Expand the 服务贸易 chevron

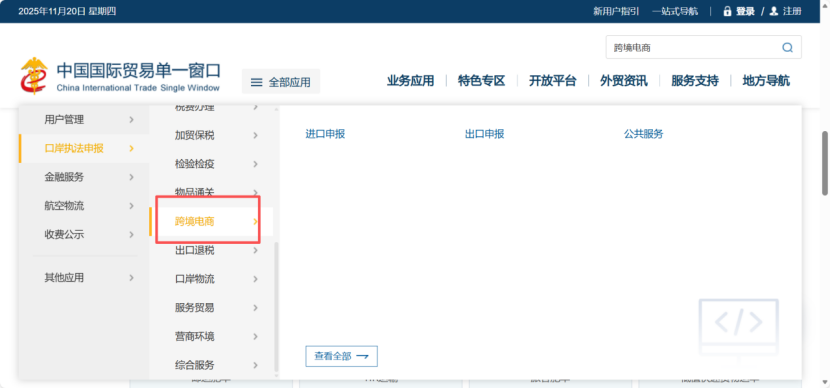pos(255,308)
